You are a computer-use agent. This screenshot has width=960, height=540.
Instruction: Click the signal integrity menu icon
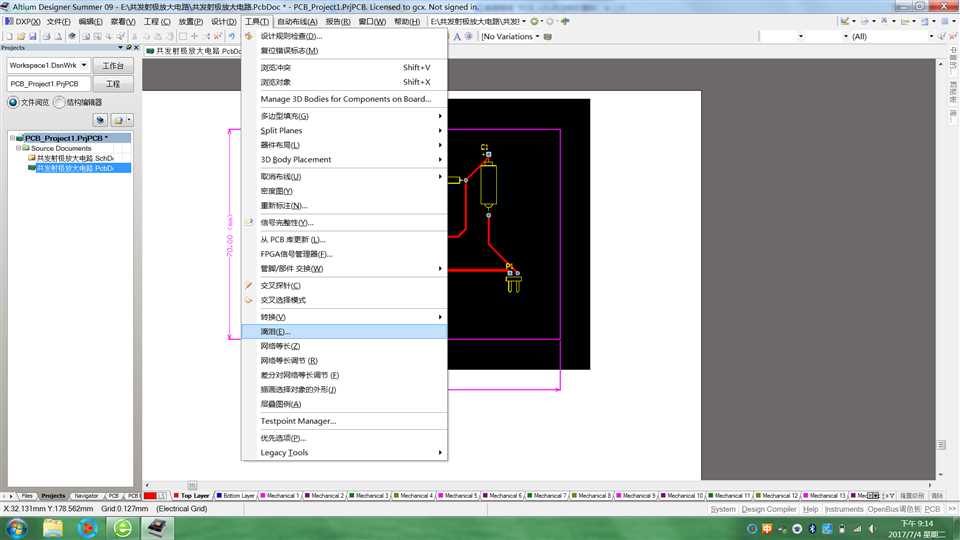pos(249,222)
